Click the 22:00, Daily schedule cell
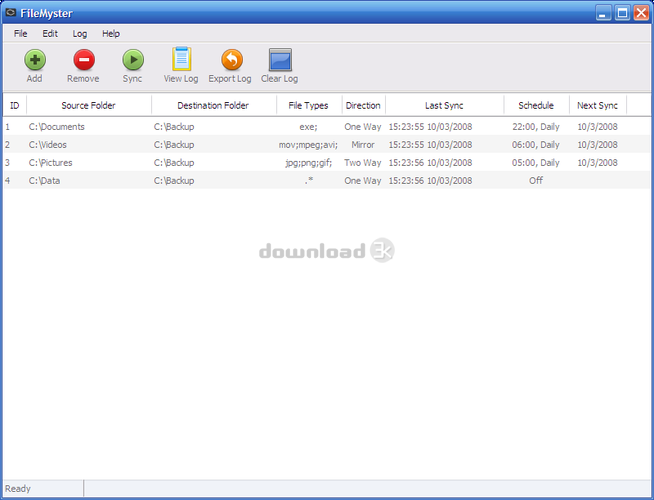 (x=536, y=127)
